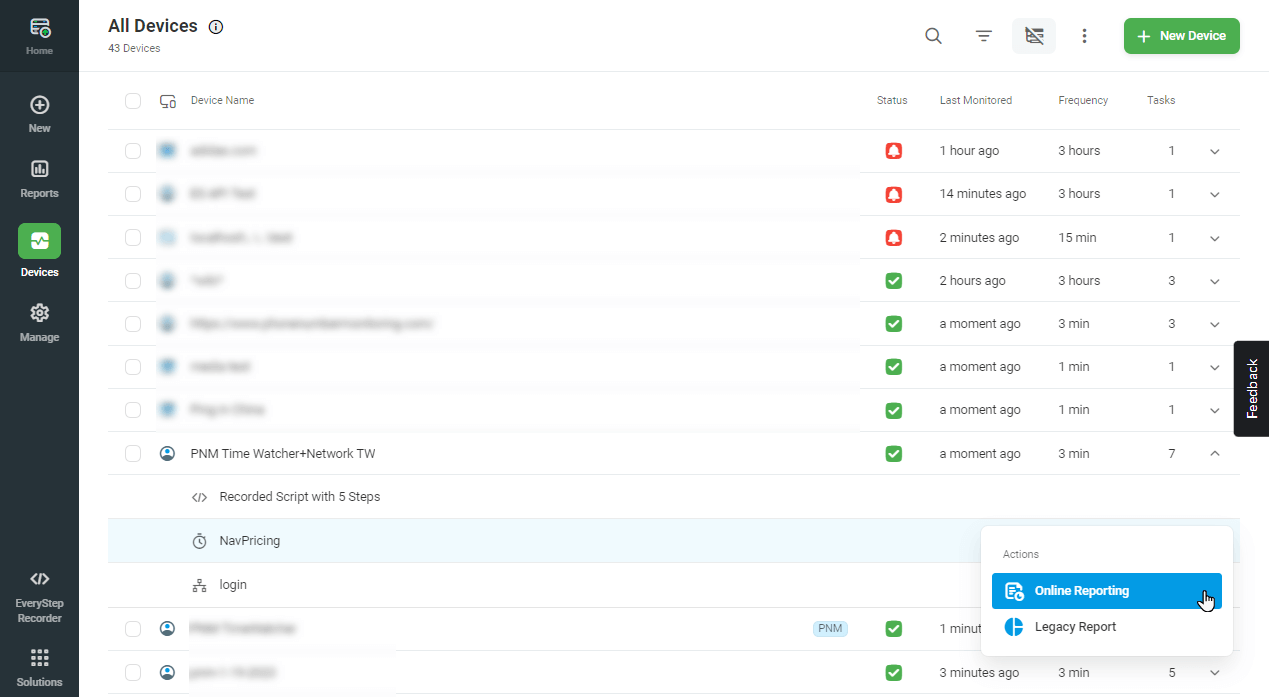
Task: Go to Manage settings in sidebar
Action: point(39,322)
